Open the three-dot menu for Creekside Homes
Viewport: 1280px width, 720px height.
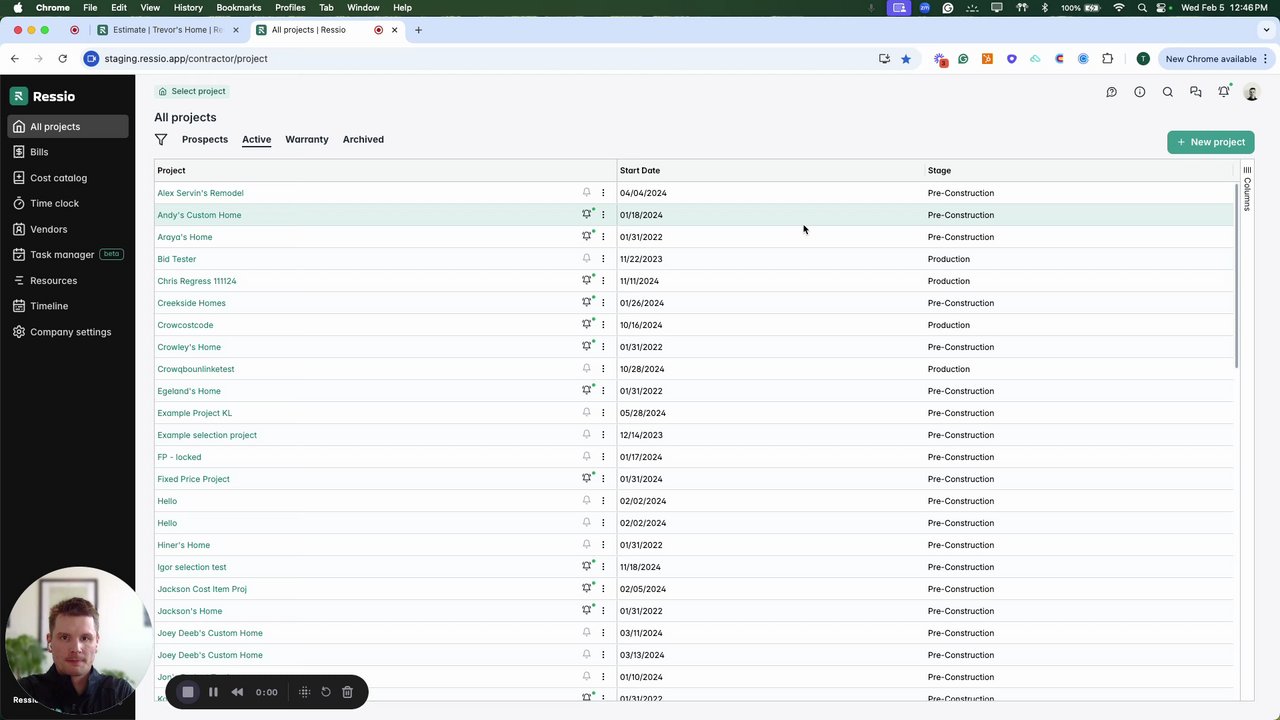[x=603, y=303]
